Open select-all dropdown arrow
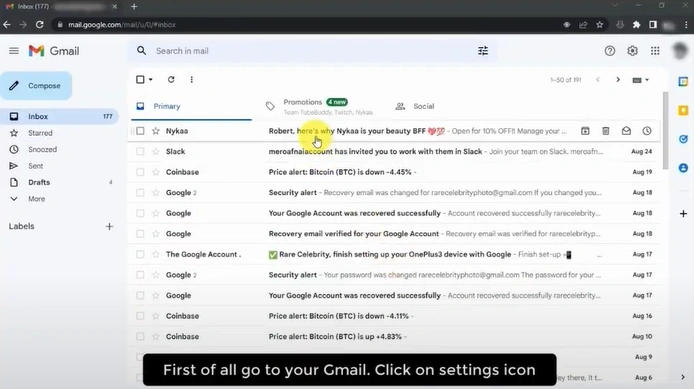The image size is (694, 389). coord(150,80)
